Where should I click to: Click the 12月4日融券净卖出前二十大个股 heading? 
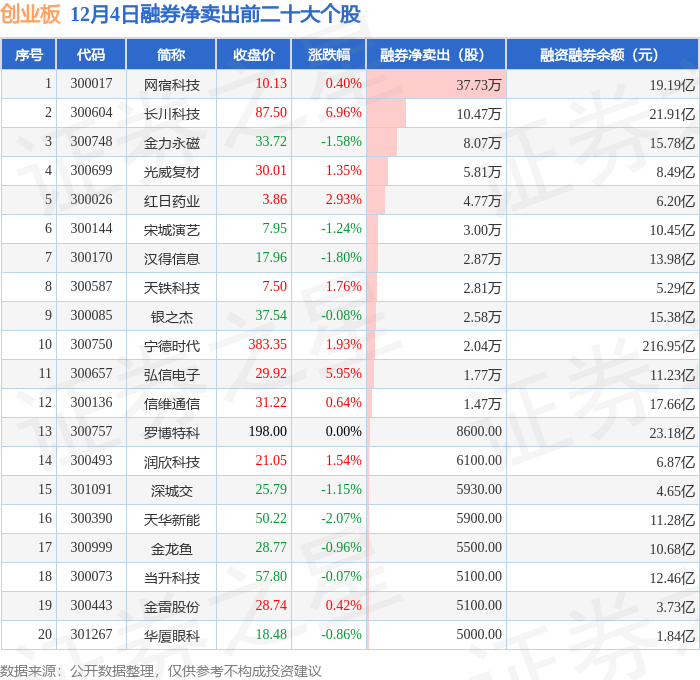point(215,14)
